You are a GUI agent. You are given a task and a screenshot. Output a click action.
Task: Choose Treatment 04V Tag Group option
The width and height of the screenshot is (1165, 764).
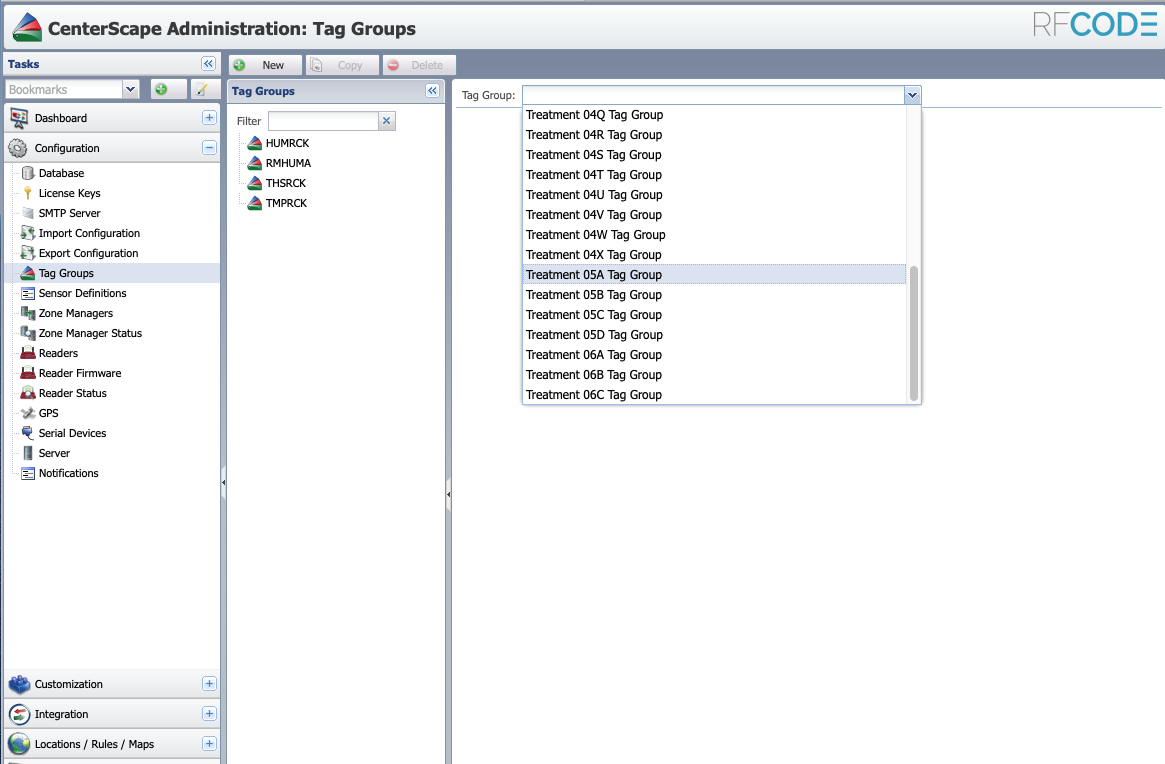[x=715, y=216]
